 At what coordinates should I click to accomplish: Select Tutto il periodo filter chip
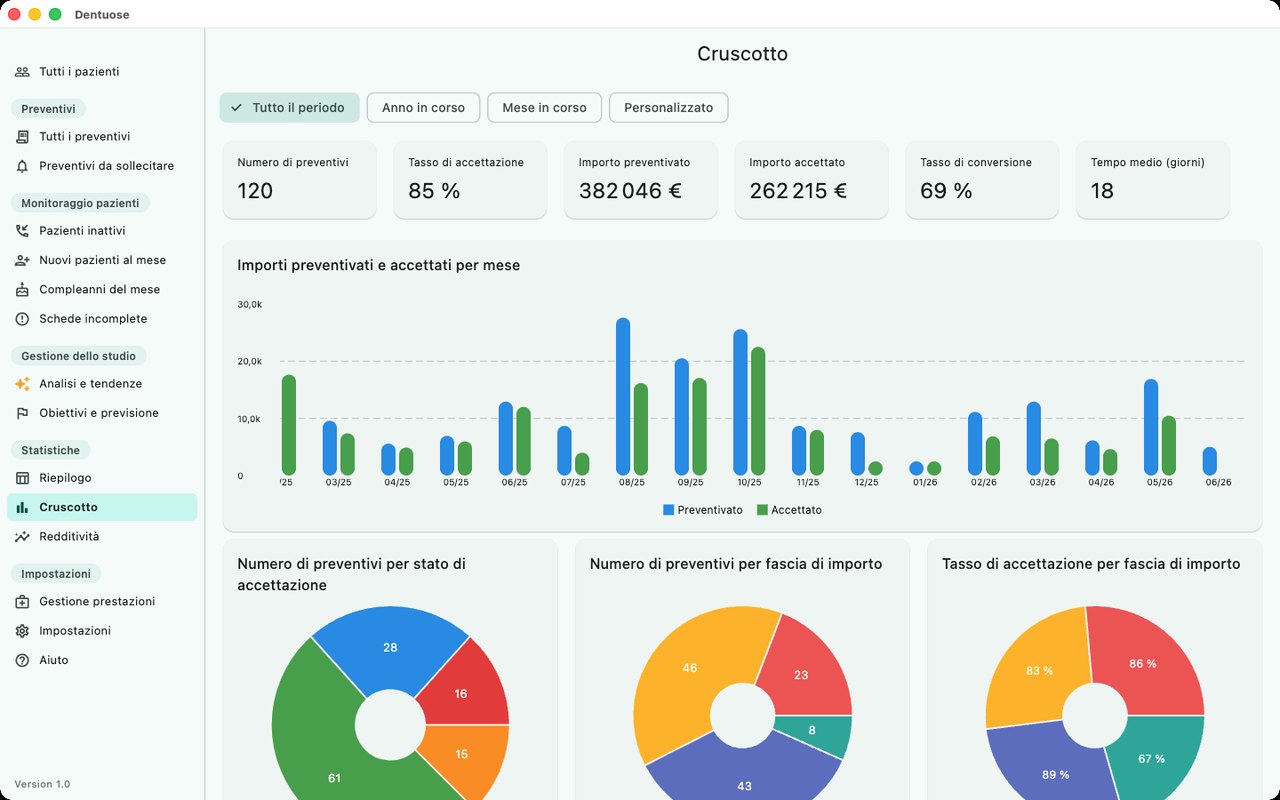[289, 108]
